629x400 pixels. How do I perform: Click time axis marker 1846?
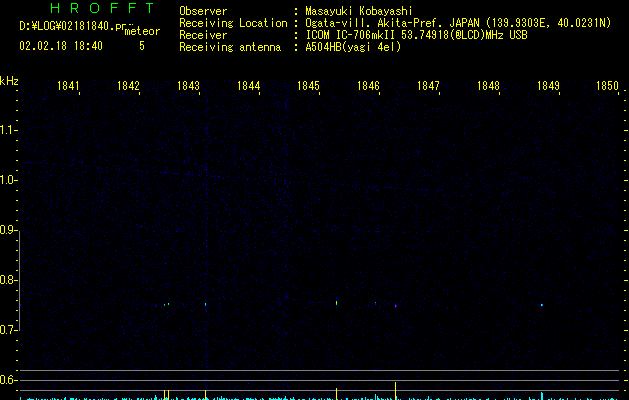368,86
